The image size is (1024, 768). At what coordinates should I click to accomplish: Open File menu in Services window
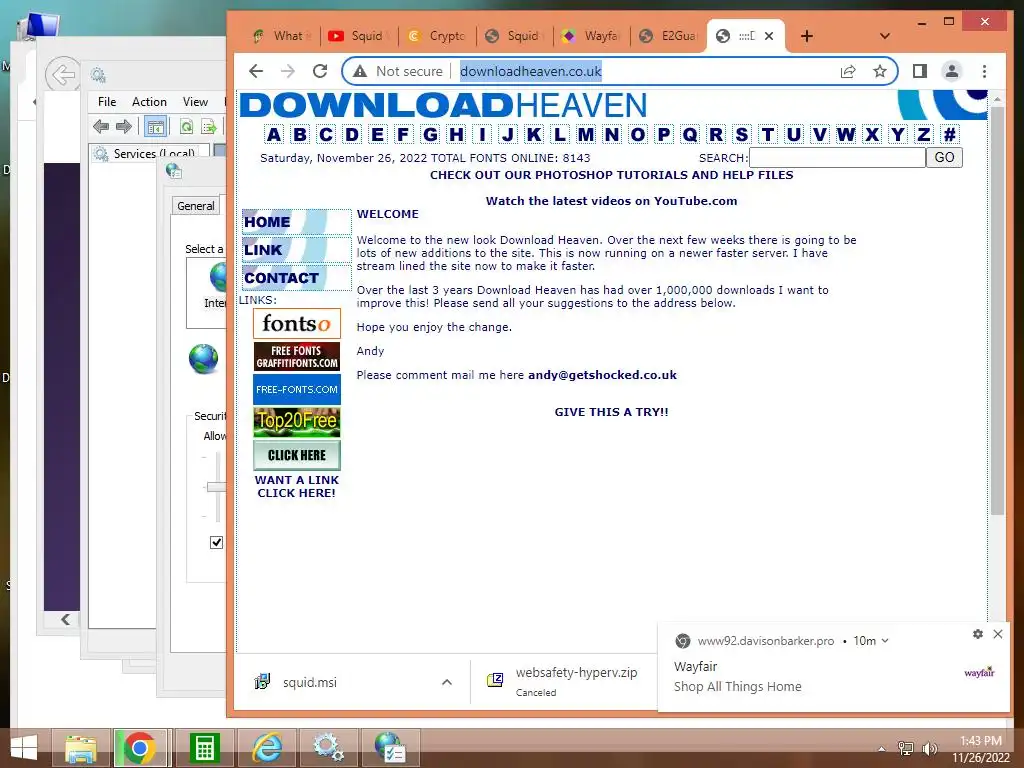click(x=107, y=102)
